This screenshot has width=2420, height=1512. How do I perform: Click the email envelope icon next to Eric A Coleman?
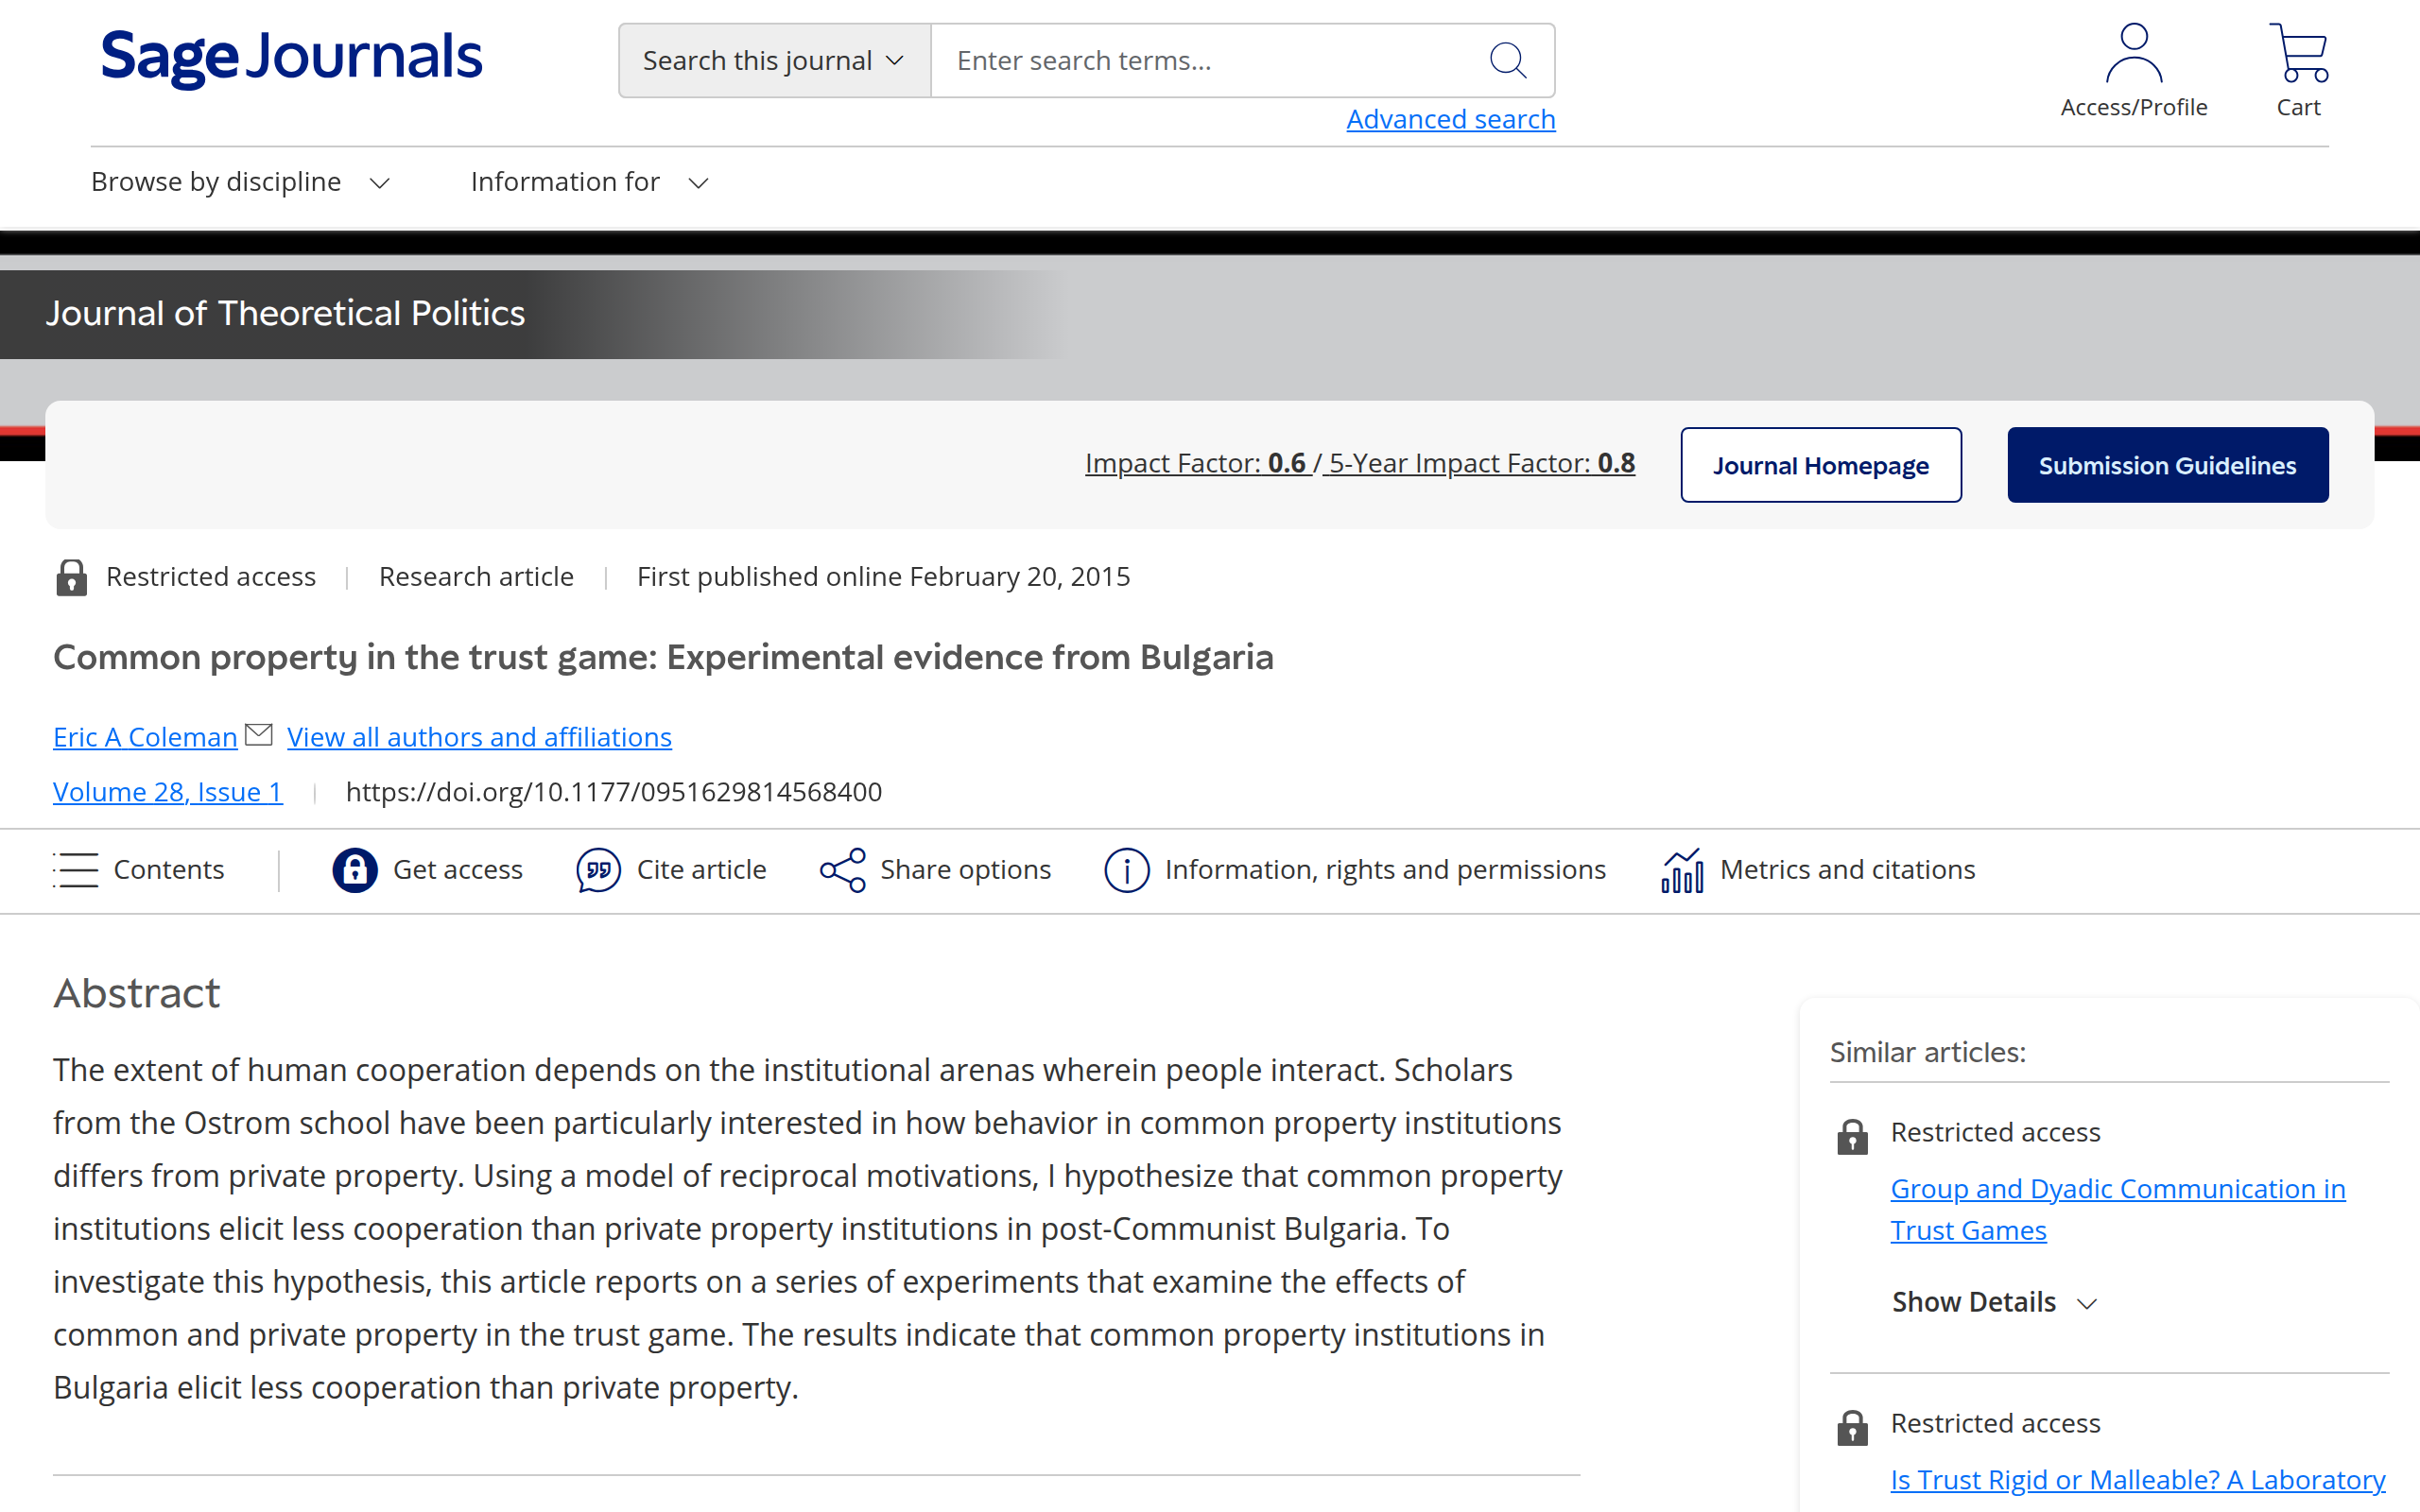[258, 735]
